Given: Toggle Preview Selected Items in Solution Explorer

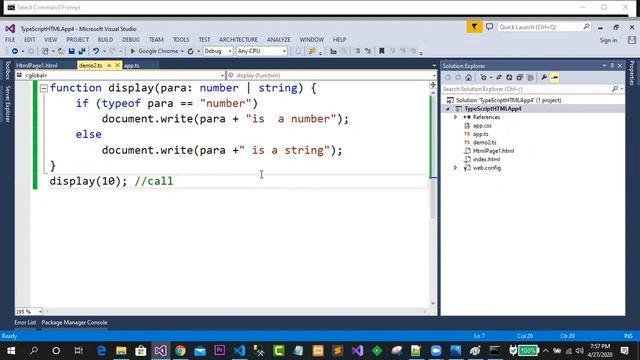Looking at the screenshot, I should pyautogui.click(x=555, y=78).
